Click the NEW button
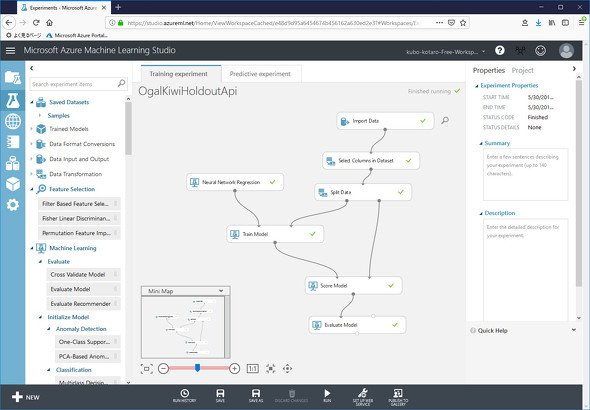590x410 pixels. pos(26,397)
